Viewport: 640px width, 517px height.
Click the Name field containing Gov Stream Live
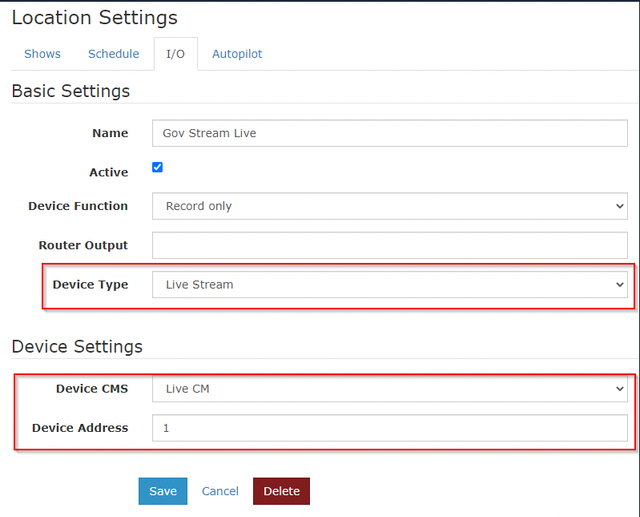pos(390,133)
